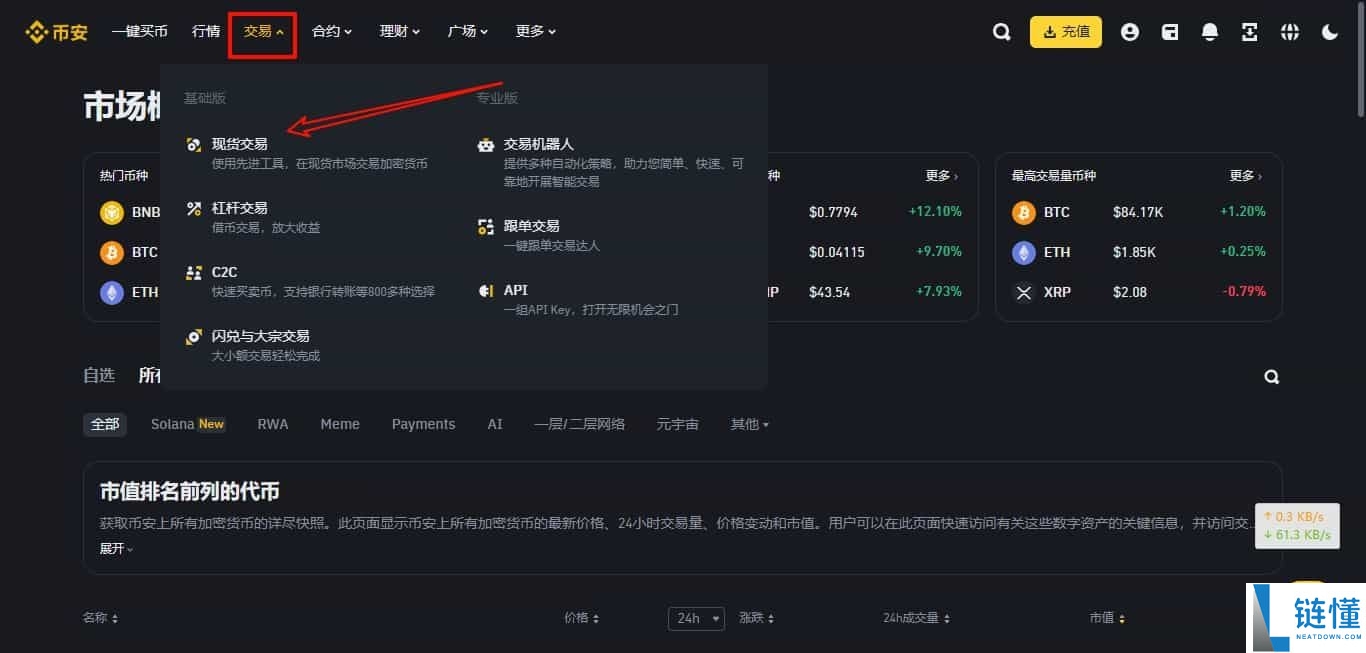Image resolution: width=1366 pixels, height=653 pixels.
Task: Click 更多 link in 最高交易量币种
Action: coord(1246,176)
